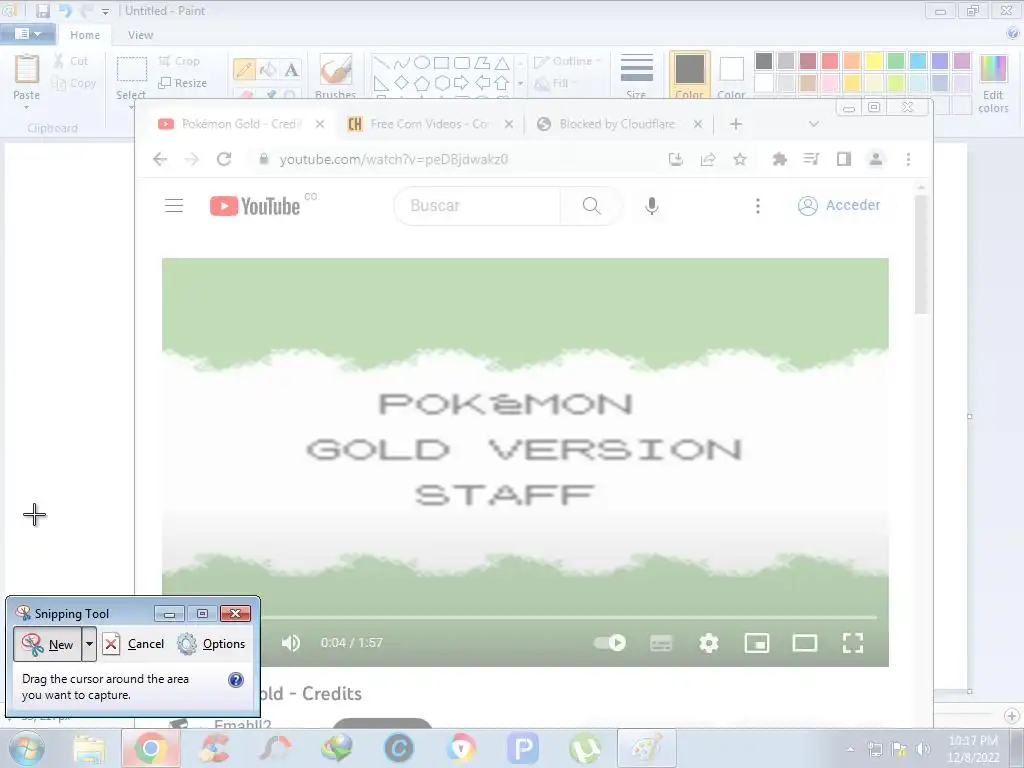Choose the oval shape in Paint shapes gallery
1024x768 pixels.
coord(422,63)
